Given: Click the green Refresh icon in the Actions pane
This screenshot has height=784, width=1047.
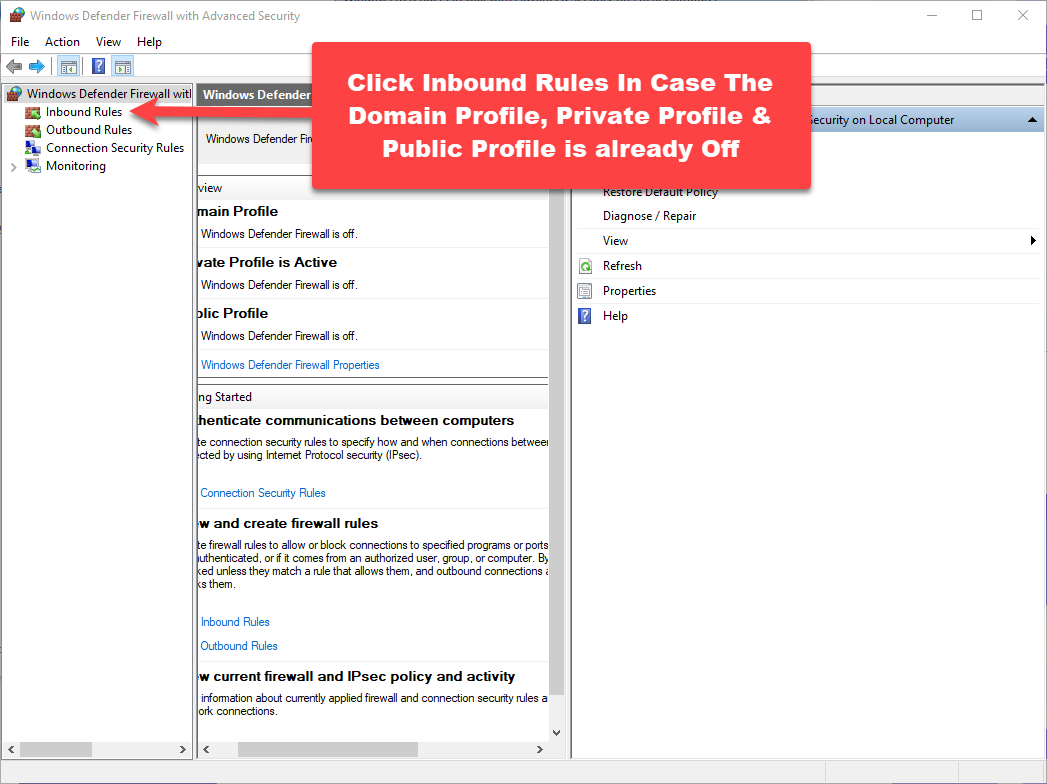Looking at the screenshot, I should point(586,266).
